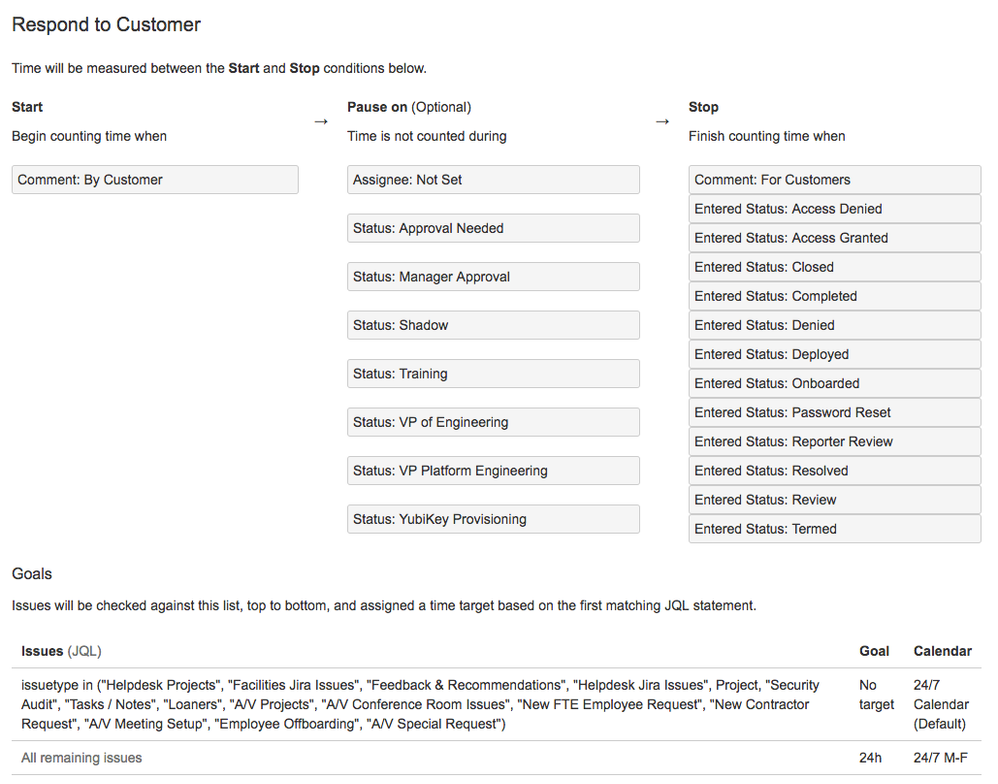Select 'Status: VP Platform Engineering' condition
The width and height of the screenshot is (998, 784).
click(493, 471)
